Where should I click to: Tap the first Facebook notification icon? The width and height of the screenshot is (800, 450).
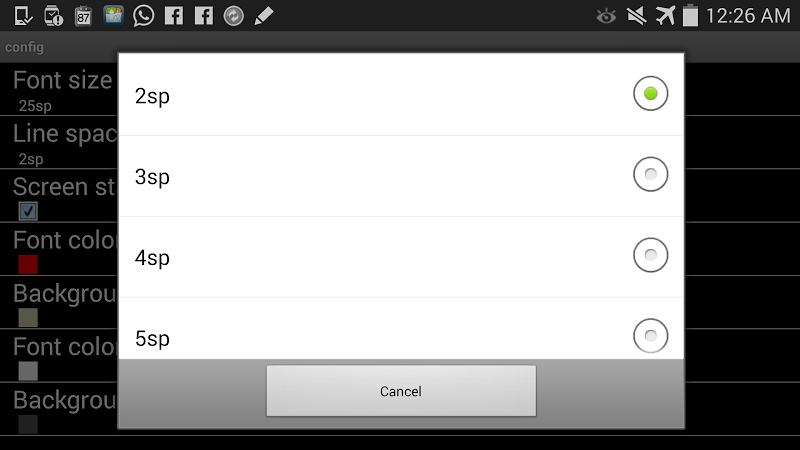[x=173, y=16]
